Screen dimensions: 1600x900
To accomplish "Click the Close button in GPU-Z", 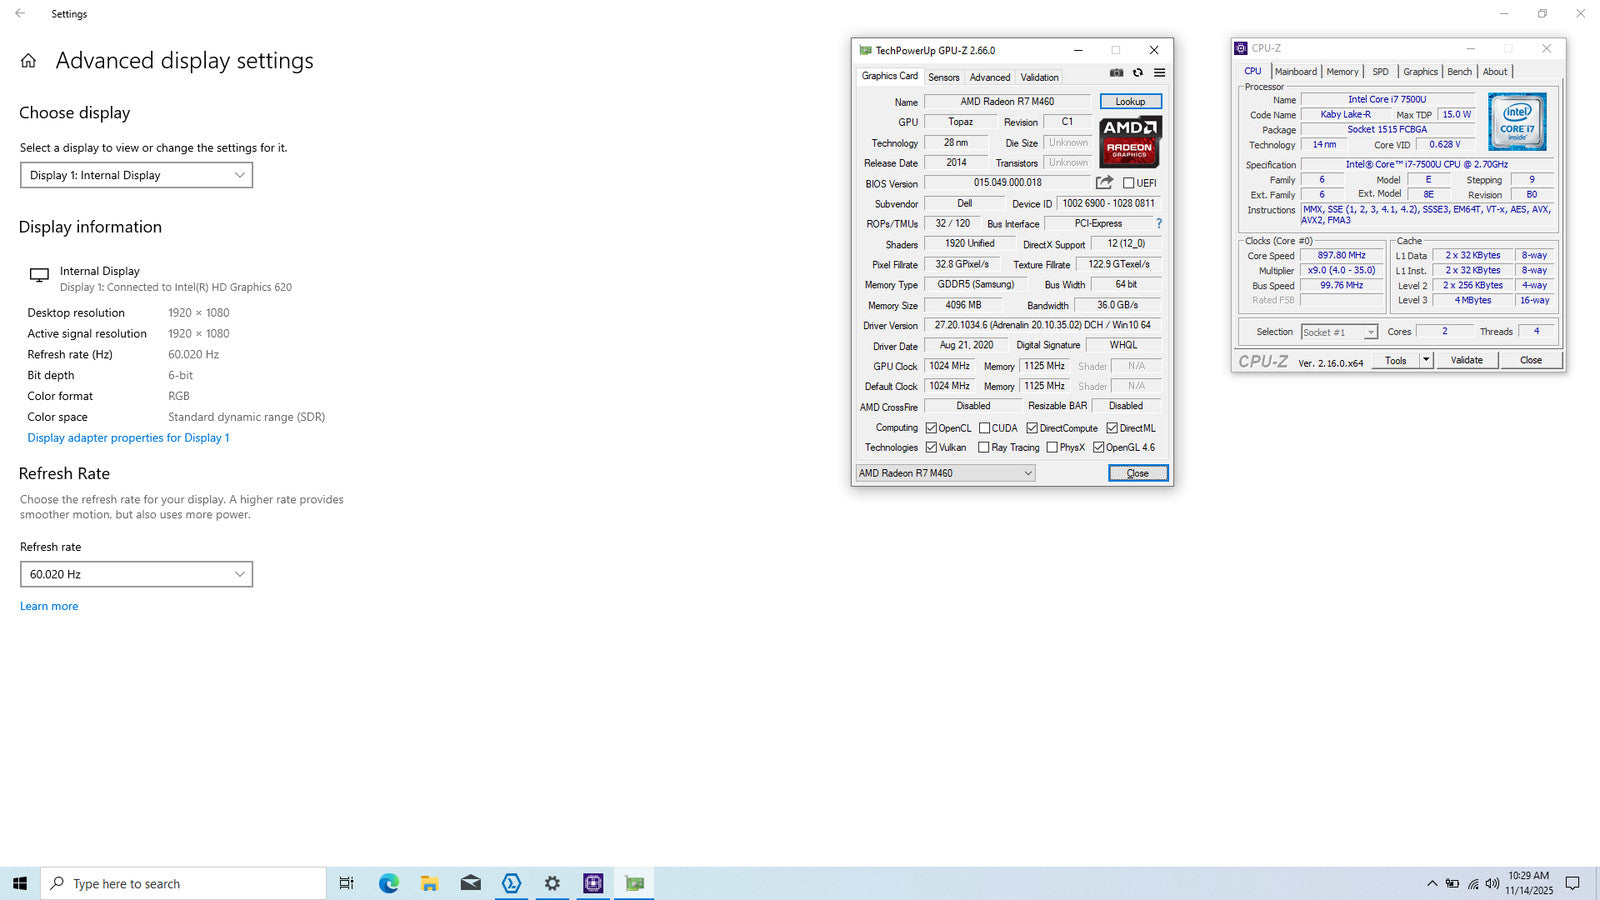I will [1138, 473].
